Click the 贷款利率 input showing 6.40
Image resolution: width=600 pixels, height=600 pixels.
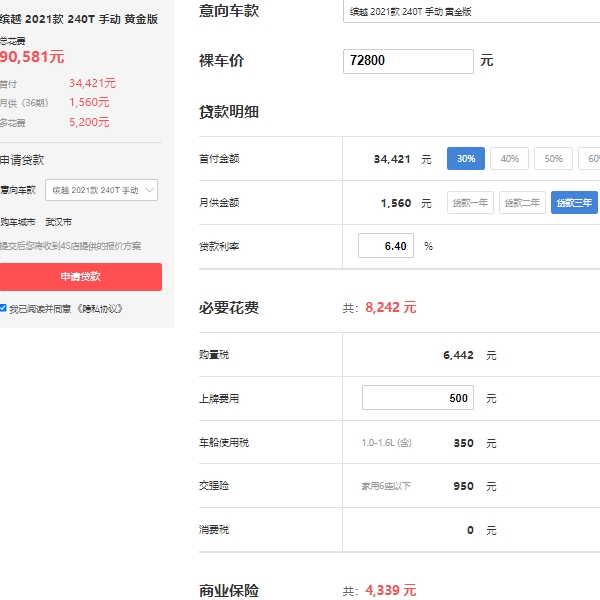coord(386,246)
